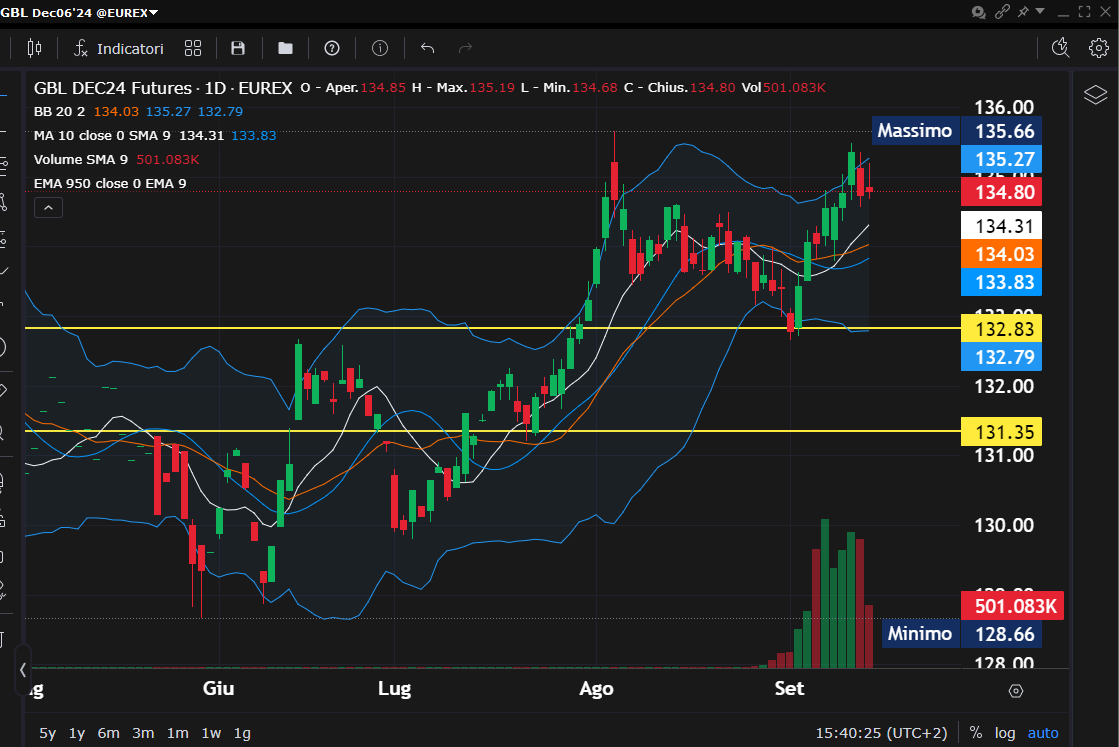Screen dimensions: 1119x747
Task: Toggle auto scale mode
Action: [x=1043, y=733]
